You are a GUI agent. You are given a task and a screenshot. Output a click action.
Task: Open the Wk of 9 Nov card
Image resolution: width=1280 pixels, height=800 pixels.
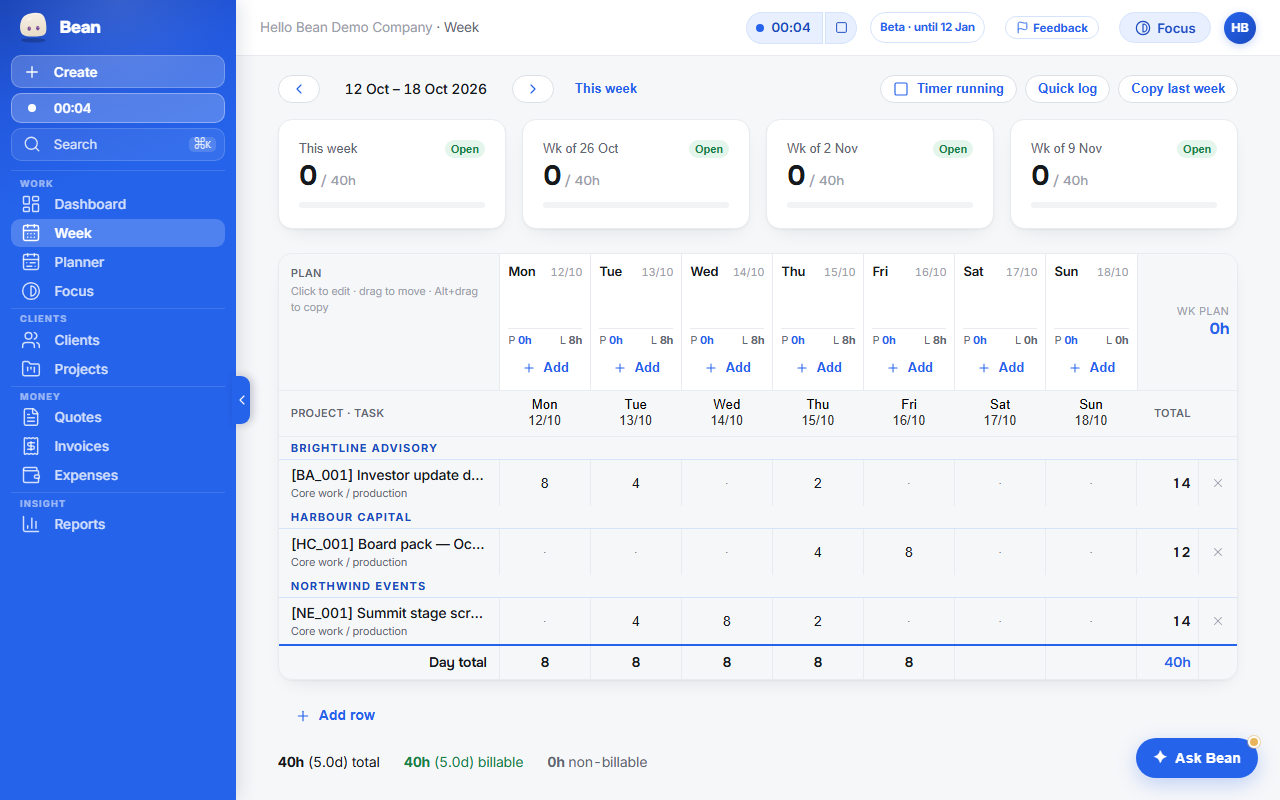pyautogui.click(x=1124, y=174)
